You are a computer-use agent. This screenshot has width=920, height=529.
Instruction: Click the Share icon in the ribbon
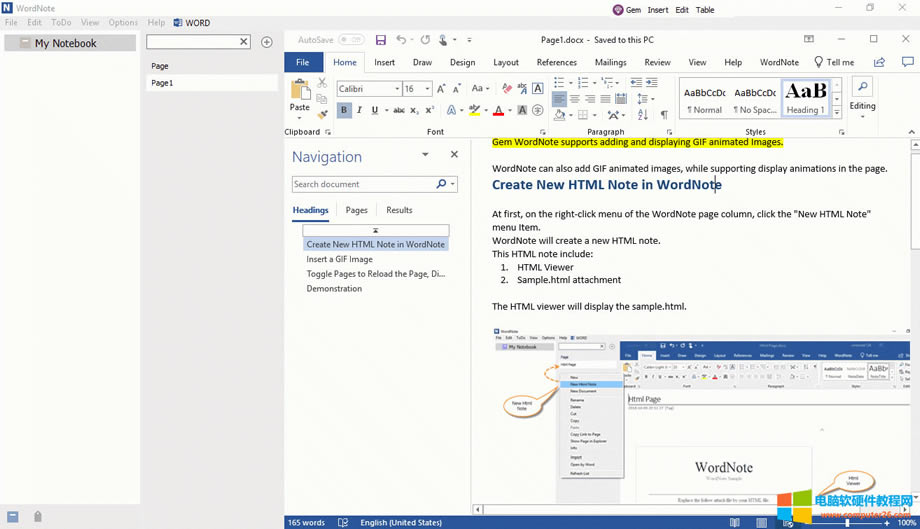(x=880, y=62)
